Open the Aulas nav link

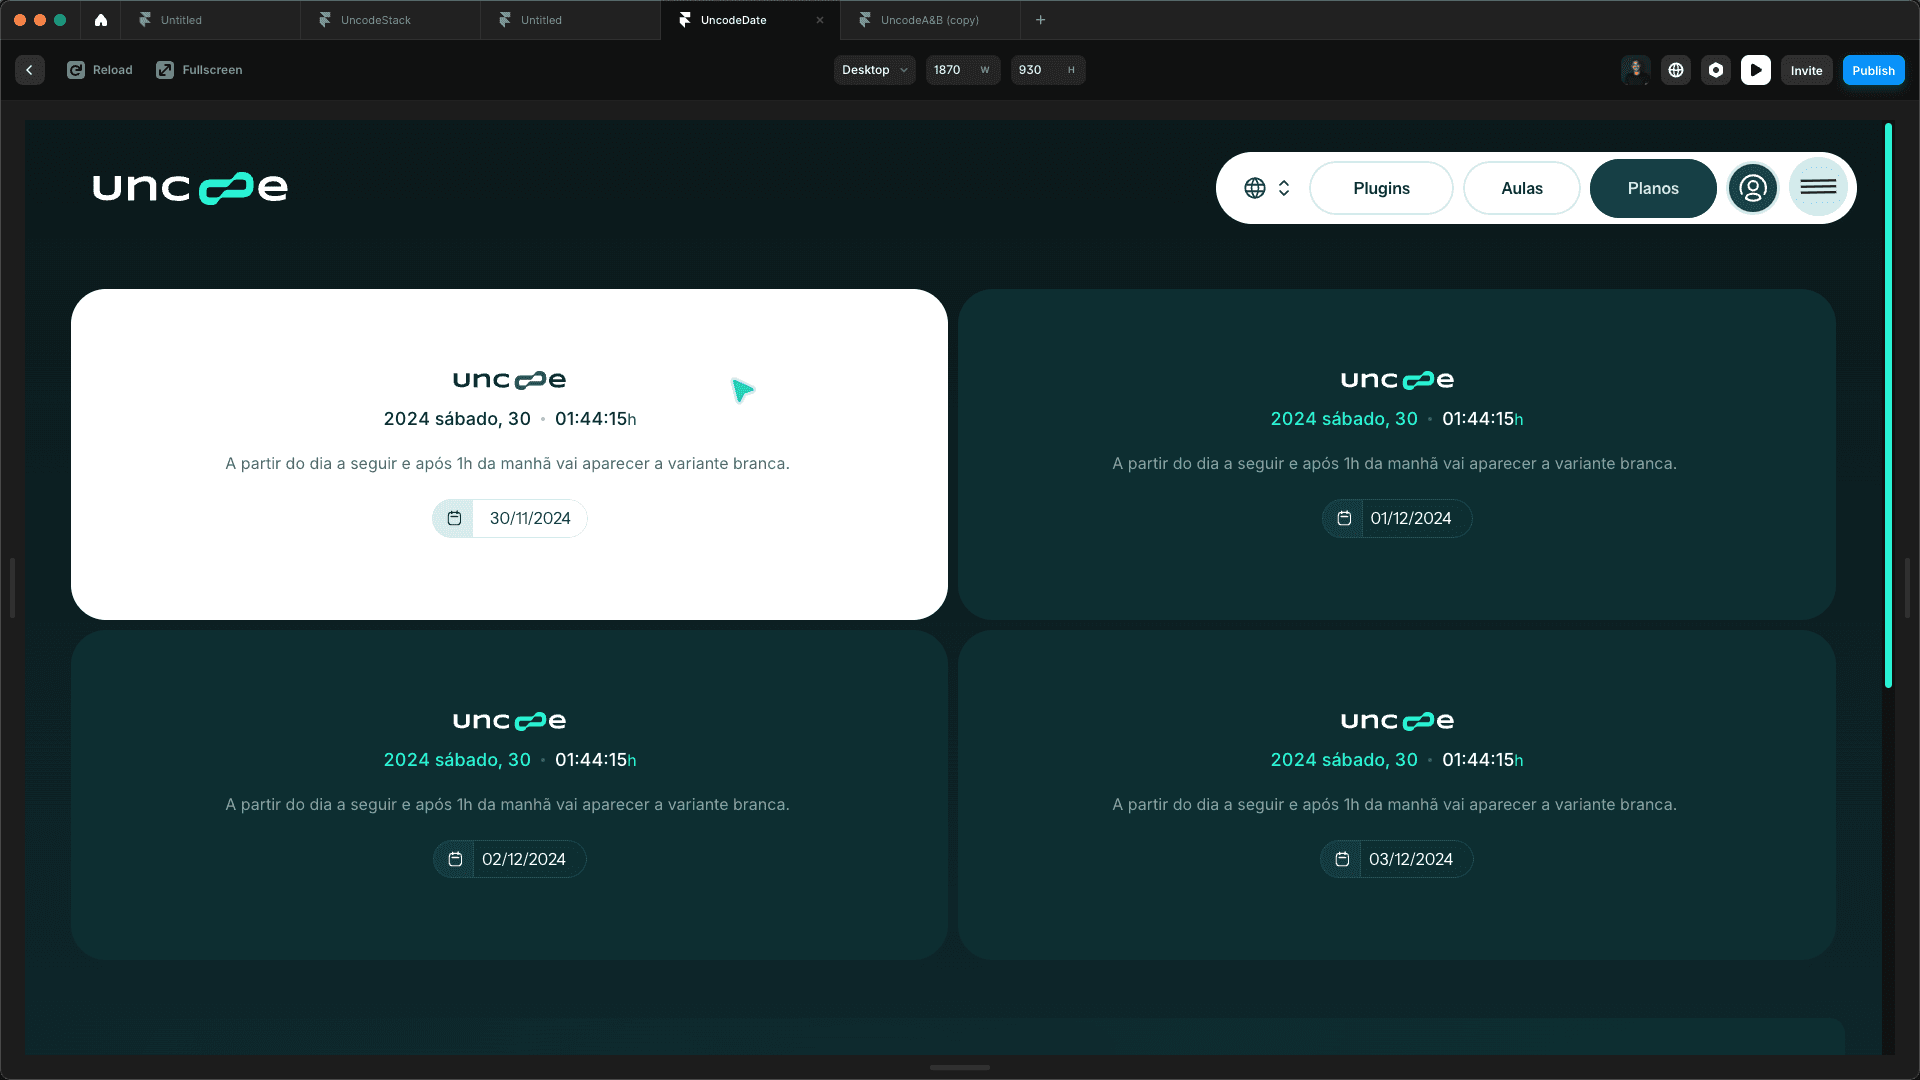tap(1521, 188)
